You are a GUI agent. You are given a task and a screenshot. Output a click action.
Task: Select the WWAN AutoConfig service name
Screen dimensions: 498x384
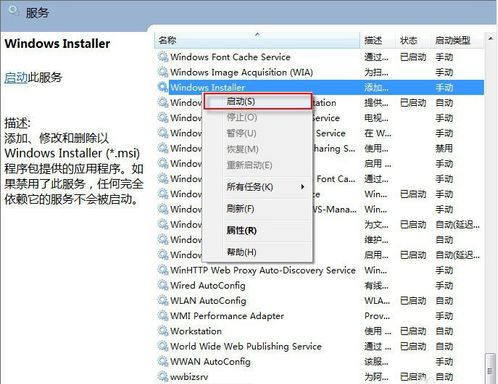point(210,361)
